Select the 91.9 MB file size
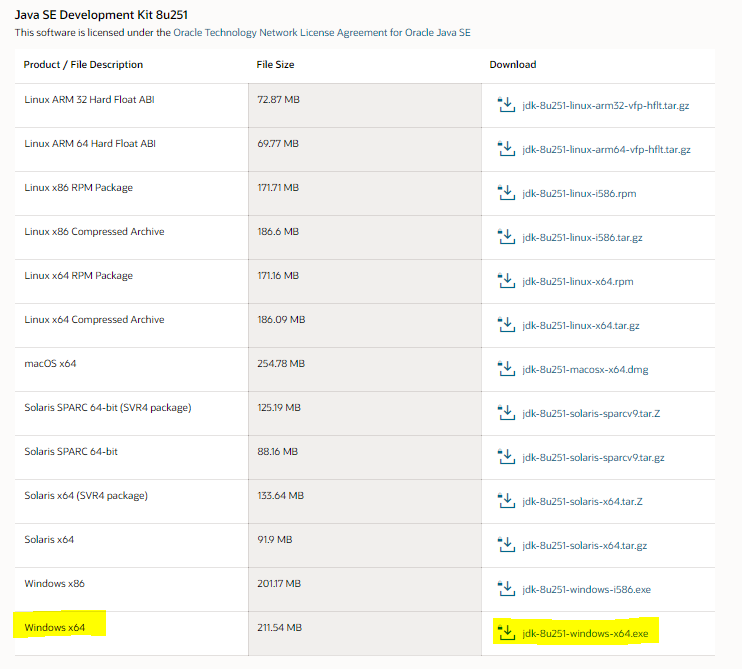The width and height of the screenshot is (742, 669). (x=275, y=539)
